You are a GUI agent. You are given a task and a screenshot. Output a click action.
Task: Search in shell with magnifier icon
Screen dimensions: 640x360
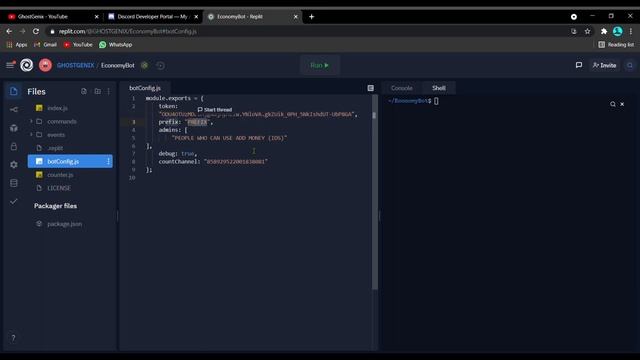click(613, 104)
